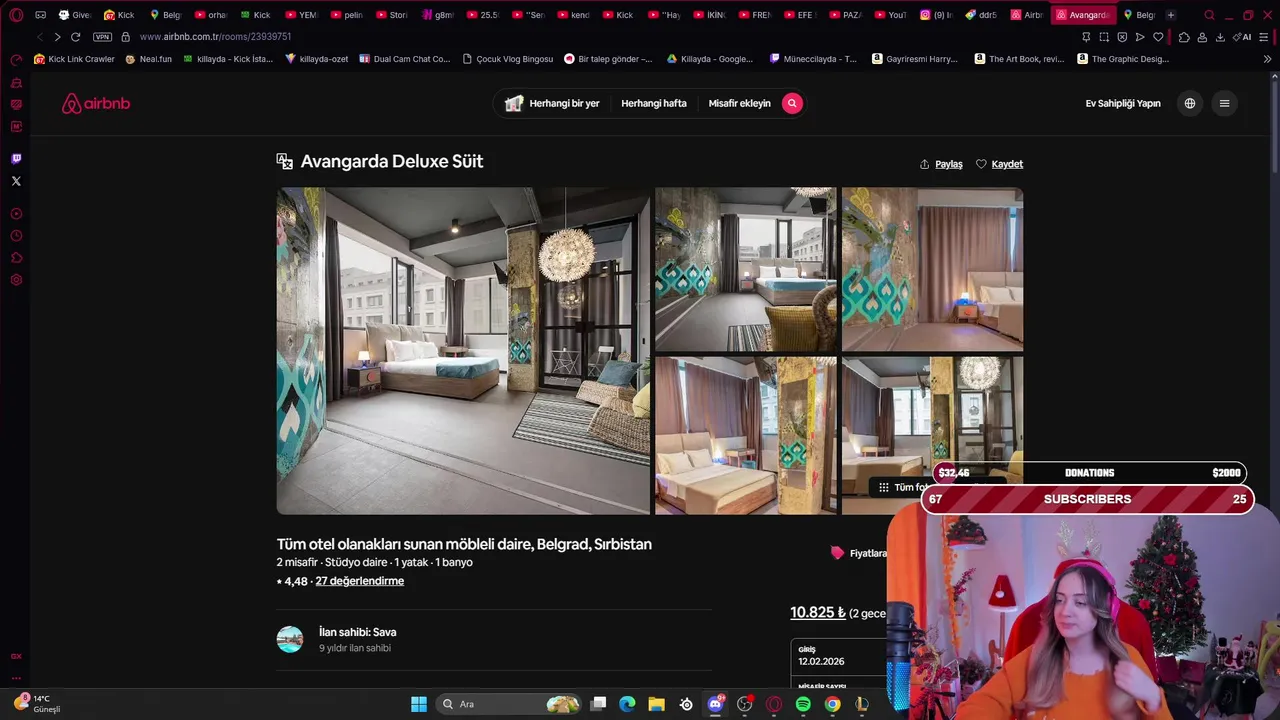This screenshot has height=720, width=1280.
Task: Open Dual Cam Chat bookmark
Action: (404, 59)
